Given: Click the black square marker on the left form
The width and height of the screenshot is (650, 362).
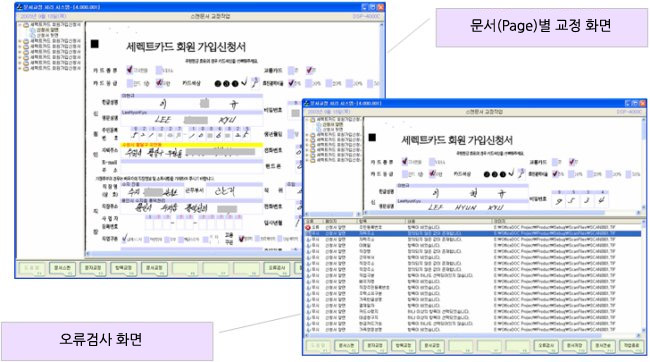Looking at the screenshot, I should (x=95, y=43).
